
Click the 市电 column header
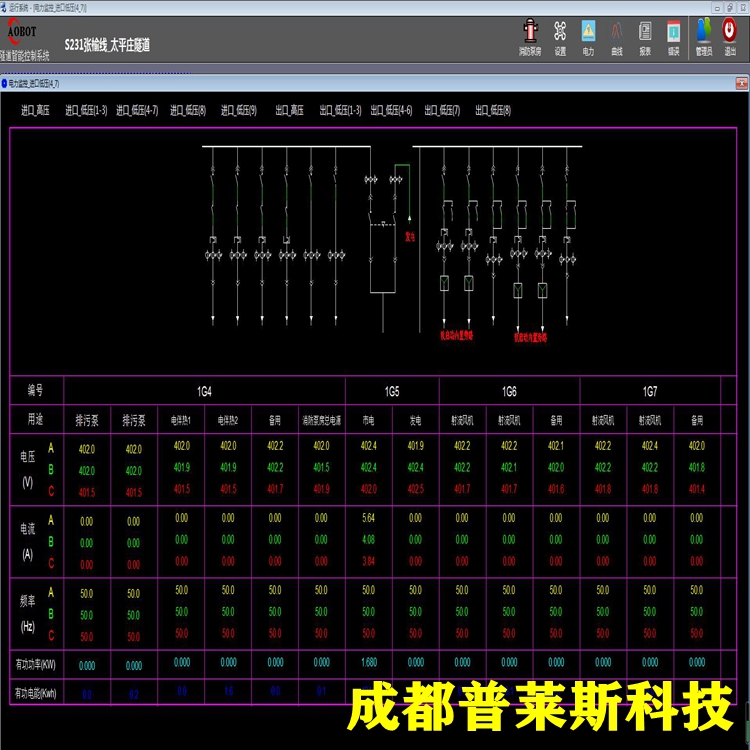click(x=368, y=420)
